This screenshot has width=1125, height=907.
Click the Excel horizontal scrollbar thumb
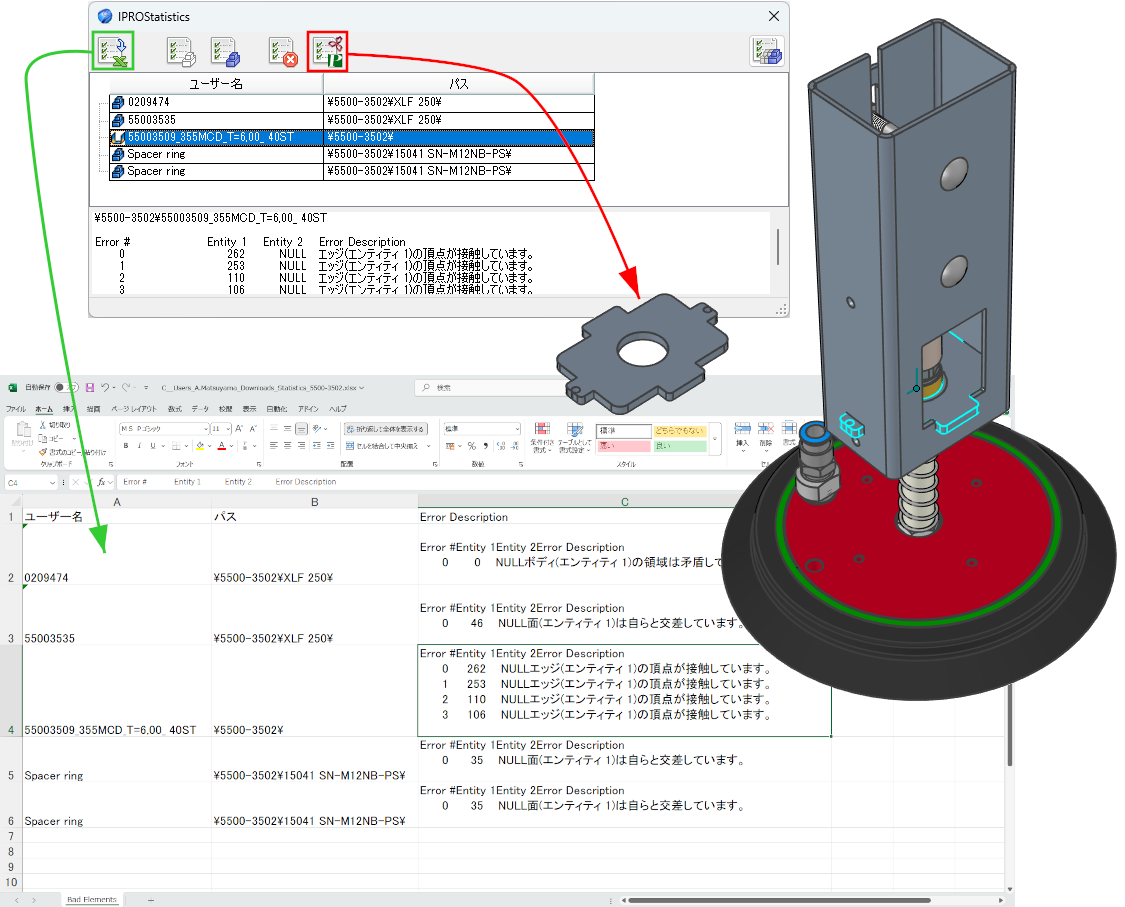click(779, 900)
